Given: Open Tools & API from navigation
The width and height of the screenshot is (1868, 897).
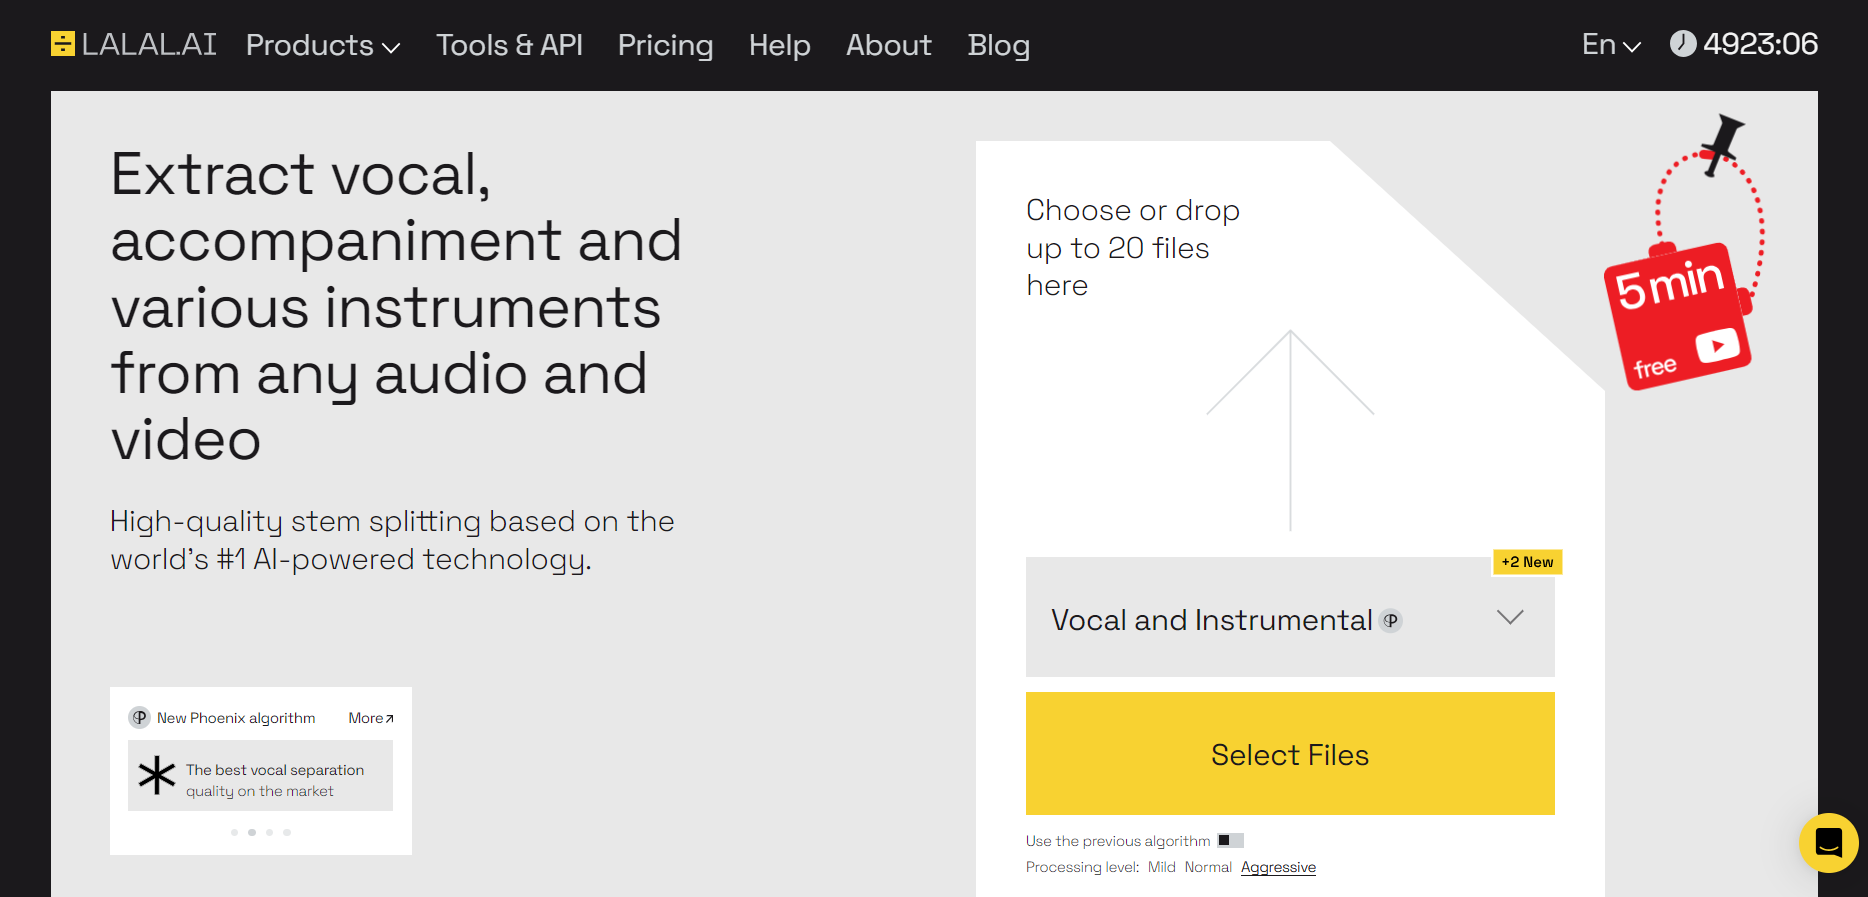Looking at the screenshot, I should (509, 45).
